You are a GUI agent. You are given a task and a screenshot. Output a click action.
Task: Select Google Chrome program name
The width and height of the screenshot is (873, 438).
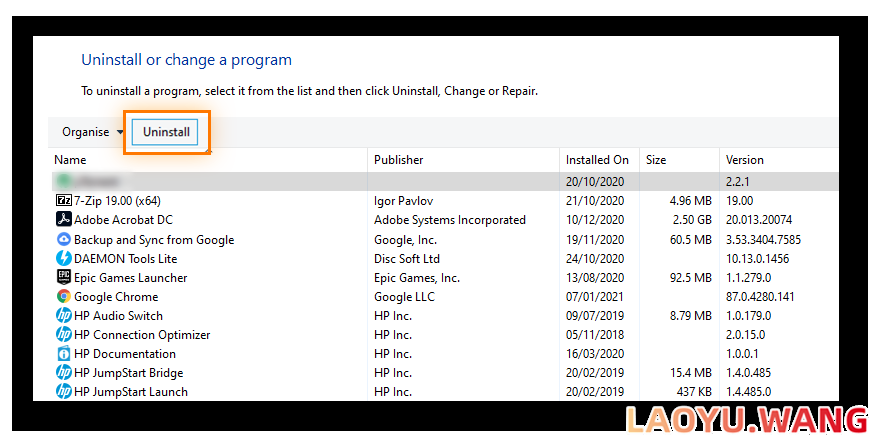point(116,297)
